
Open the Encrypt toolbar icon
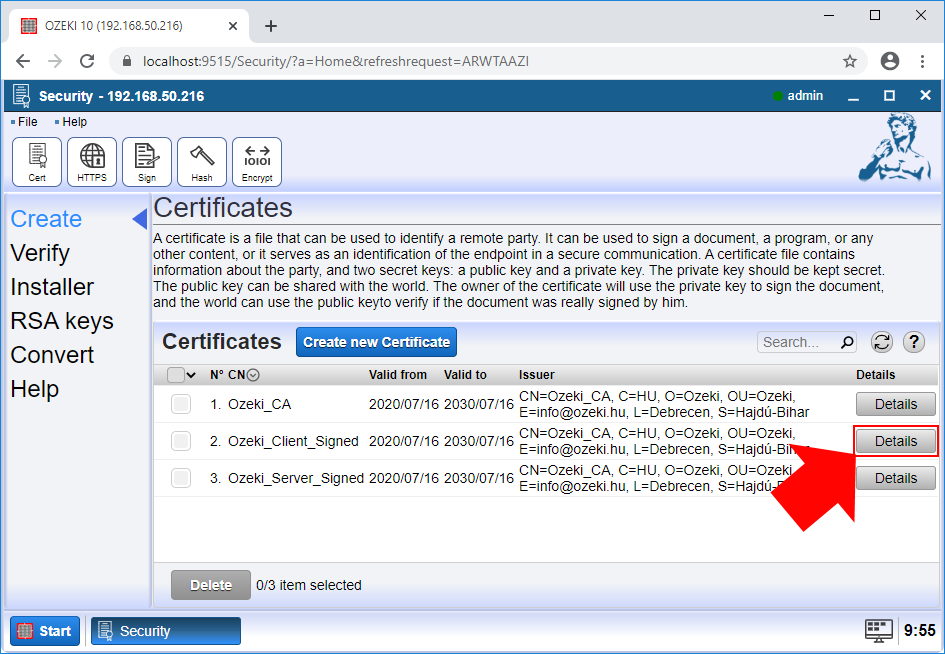(257, 162)
